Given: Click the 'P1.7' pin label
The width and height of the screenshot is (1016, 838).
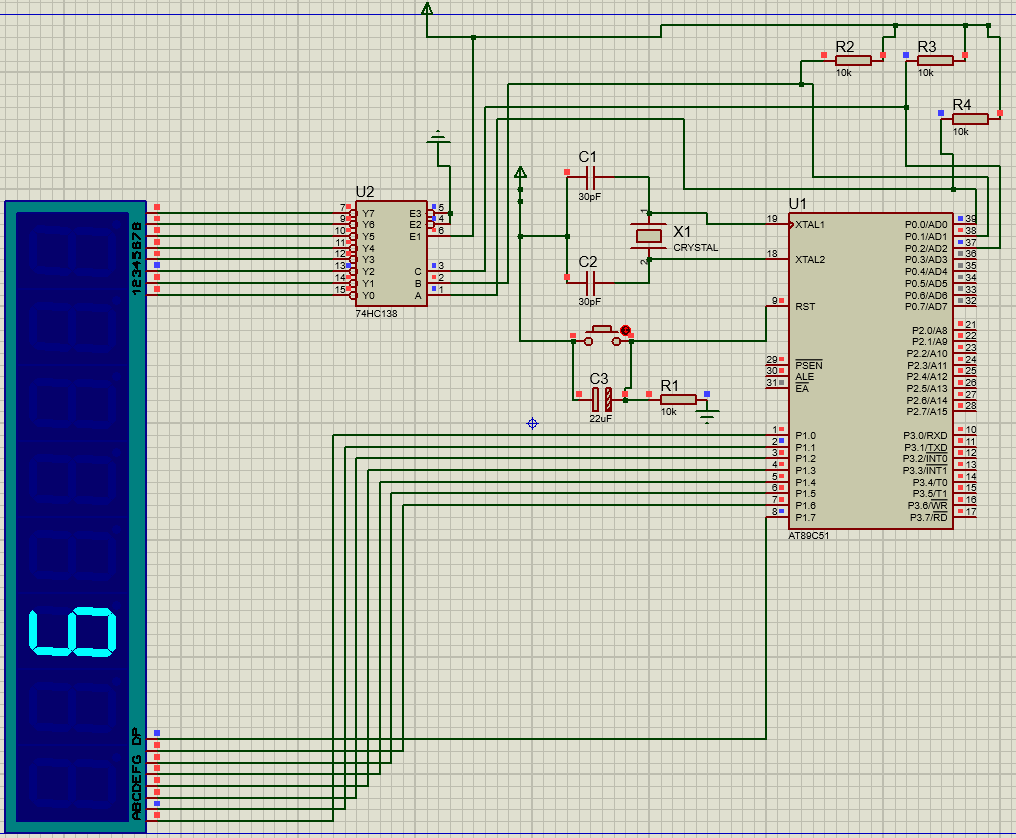Looking at the screenshot, I should pyautogui.click(x=805, y=518).
